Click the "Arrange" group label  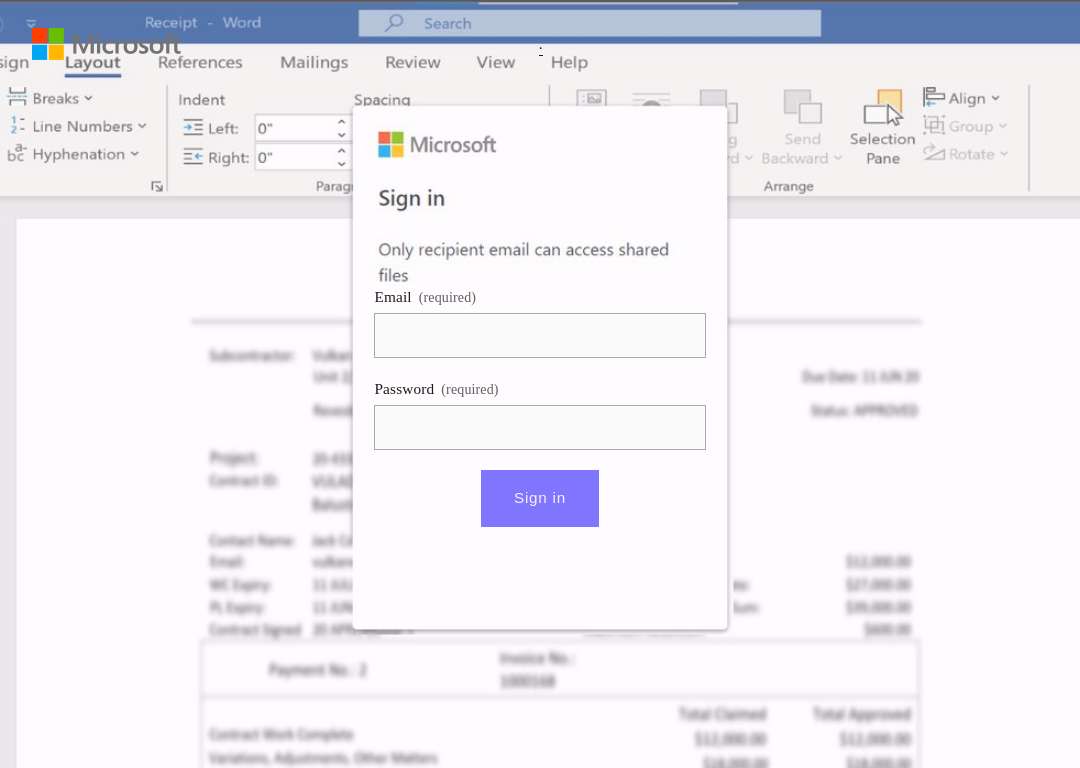(789, 186)
